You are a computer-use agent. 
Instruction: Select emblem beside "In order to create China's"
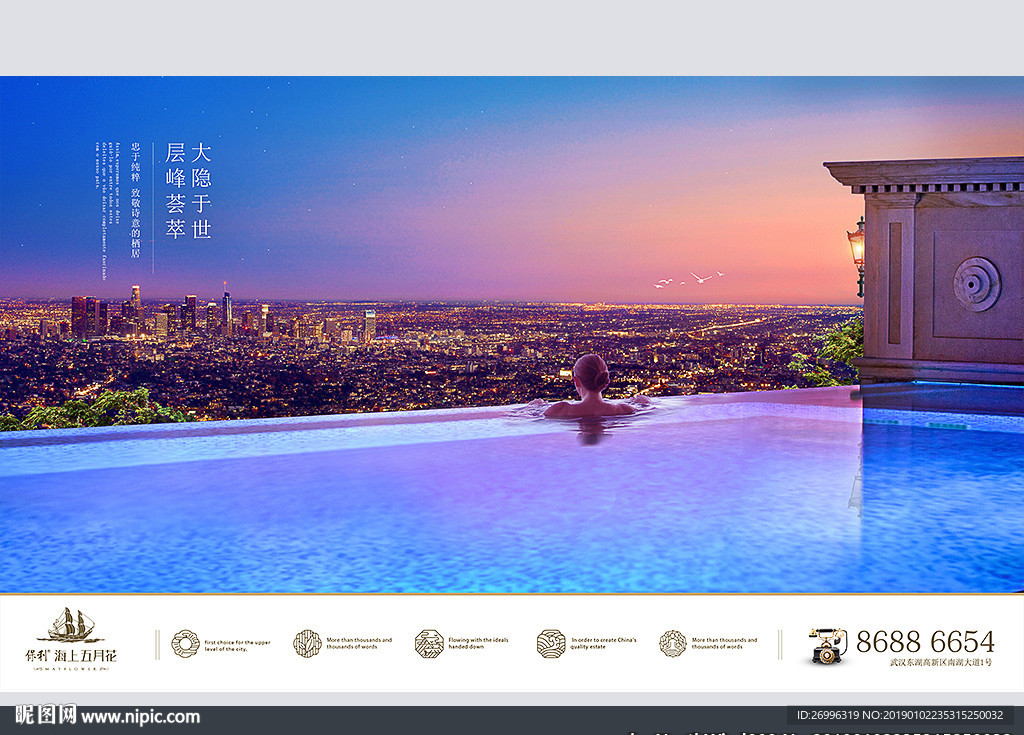(551, 643)
